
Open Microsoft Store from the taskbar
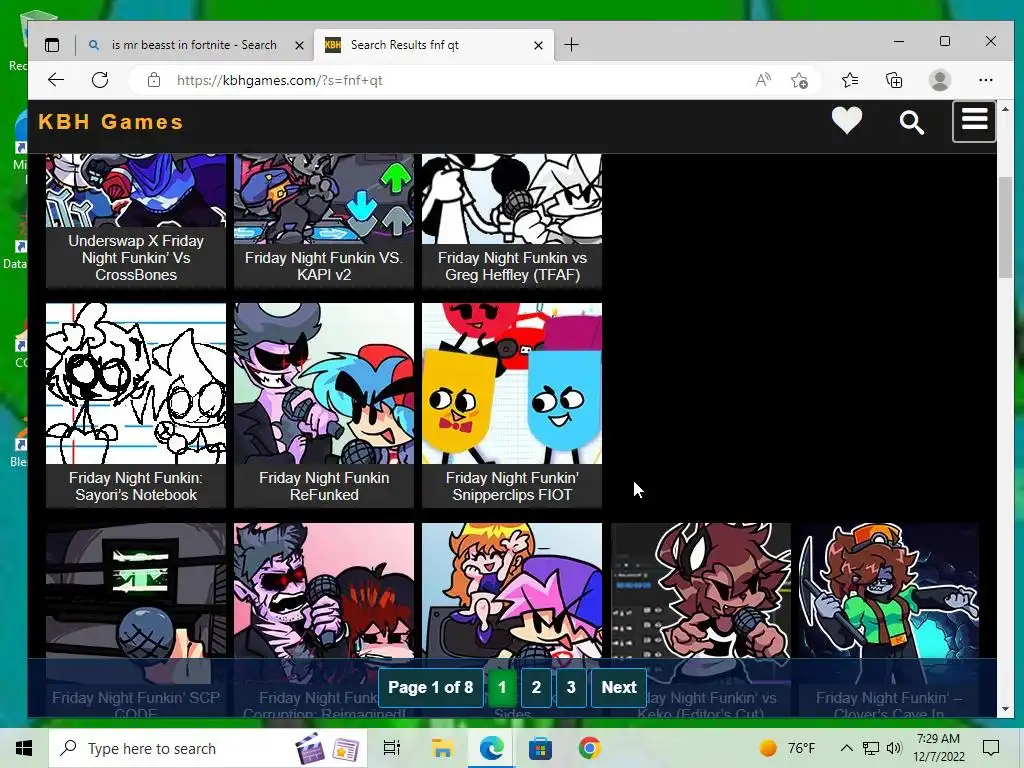click(x=540, y=748)
